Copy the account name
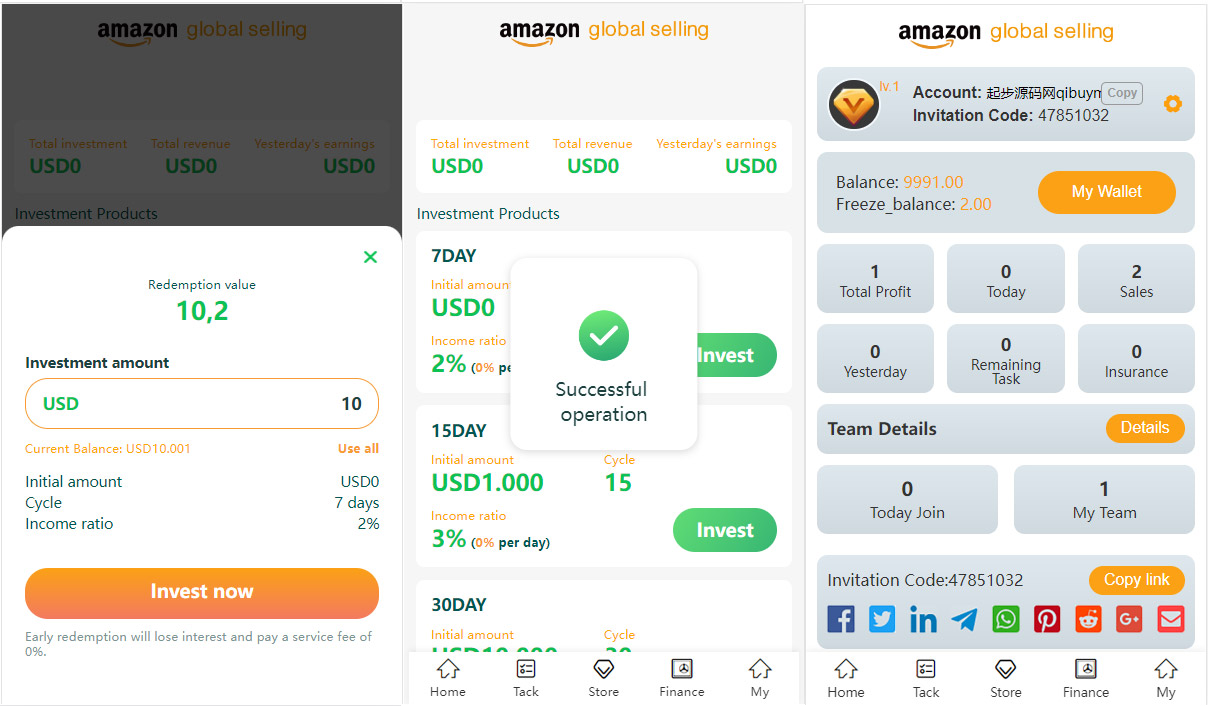 (x=1122, y=93)
